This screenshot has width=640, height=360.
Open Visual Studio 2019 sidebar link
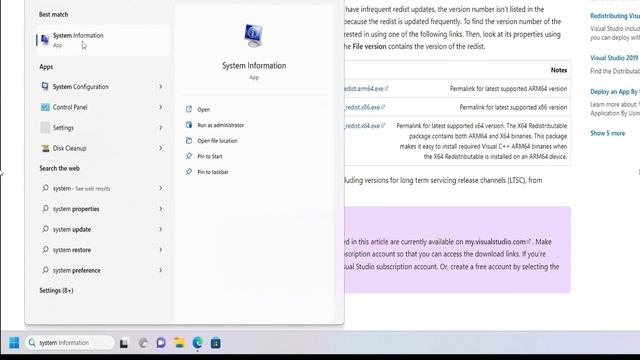[615, 58]
